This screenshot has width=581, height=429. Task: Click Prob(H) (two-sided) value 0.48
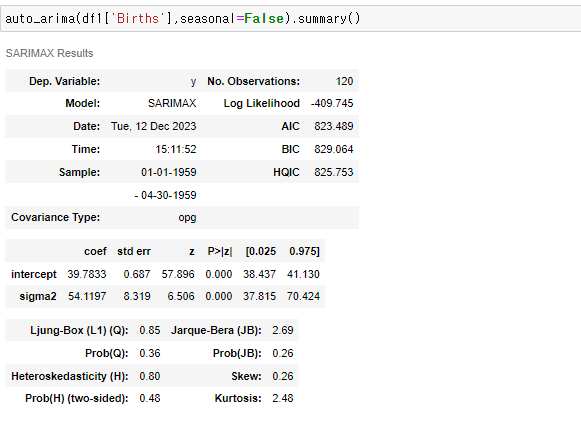[150, 398]
